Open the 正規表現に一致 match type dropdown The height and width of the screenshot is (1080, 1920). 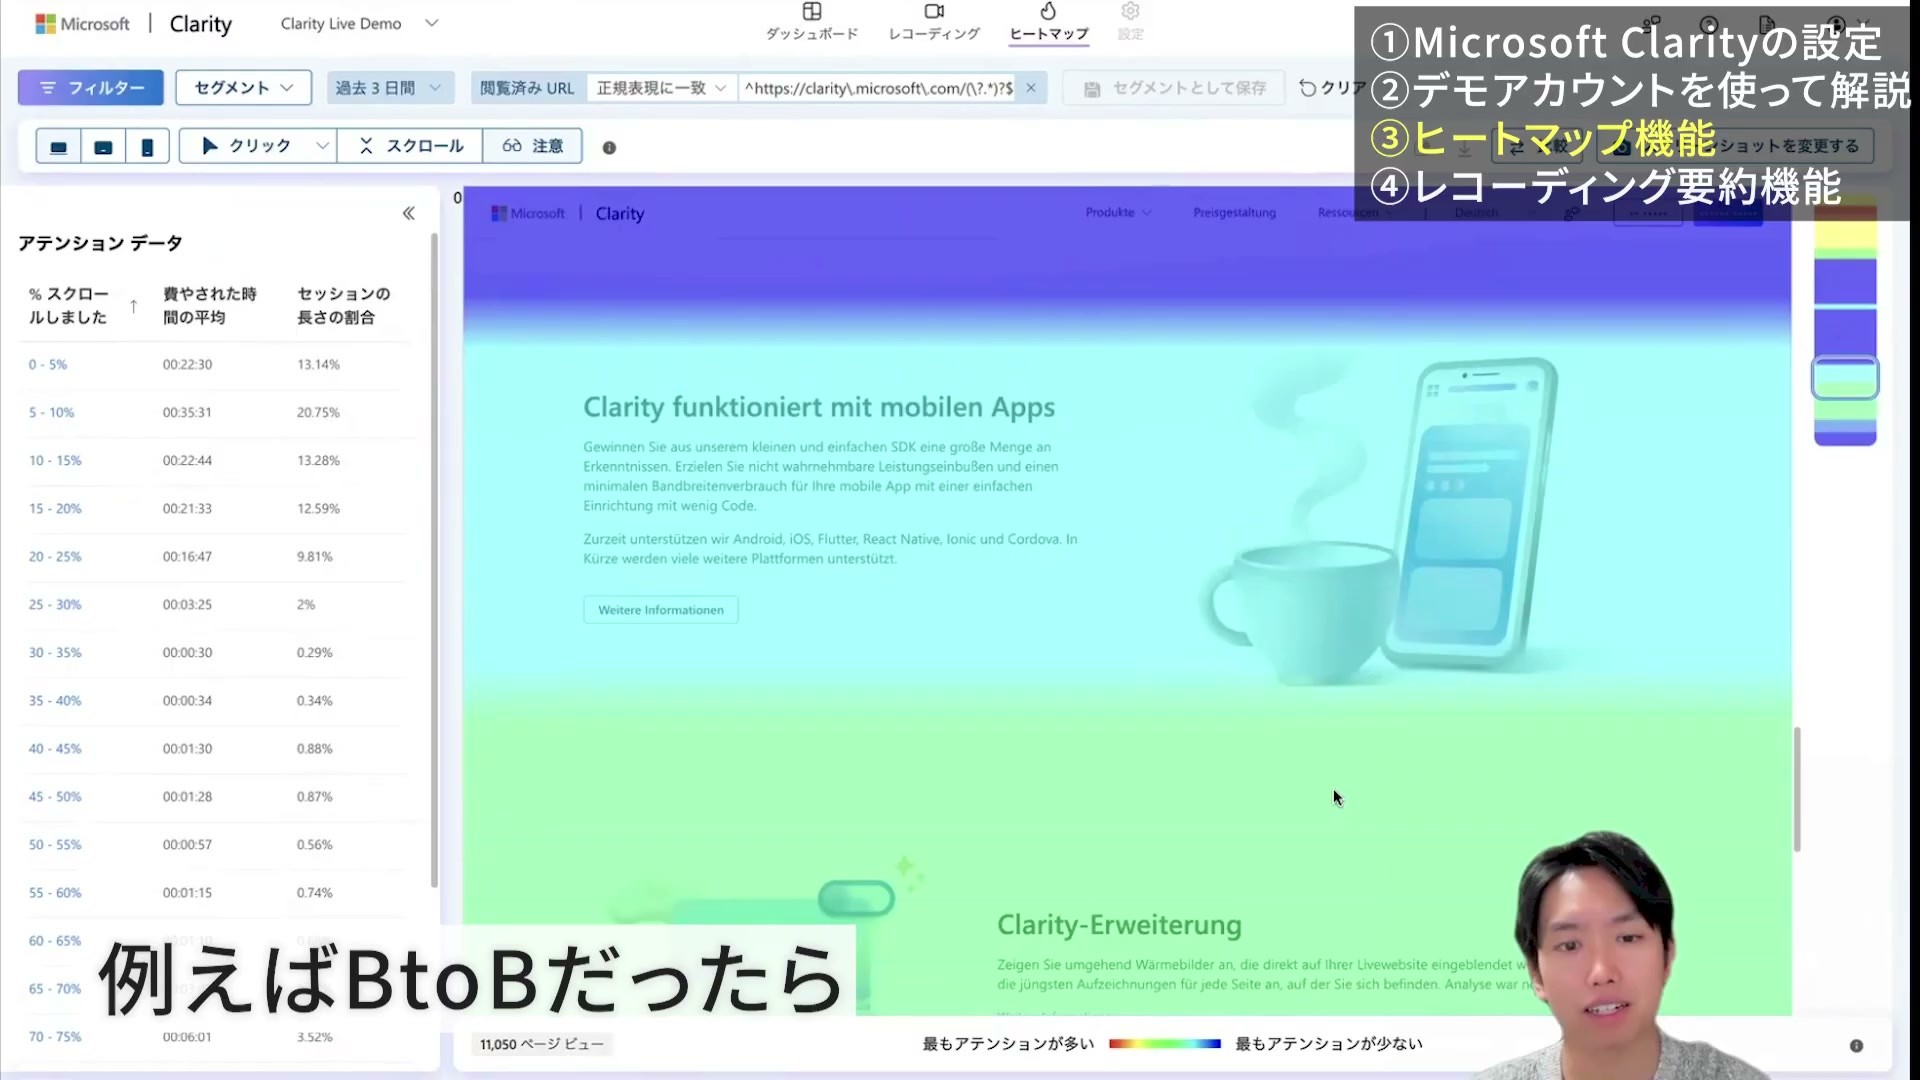click(661, 88)
